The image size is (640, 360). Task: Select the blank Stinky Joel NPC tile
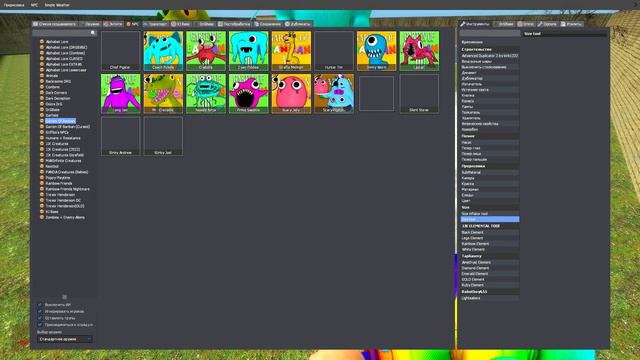point(163,136)
